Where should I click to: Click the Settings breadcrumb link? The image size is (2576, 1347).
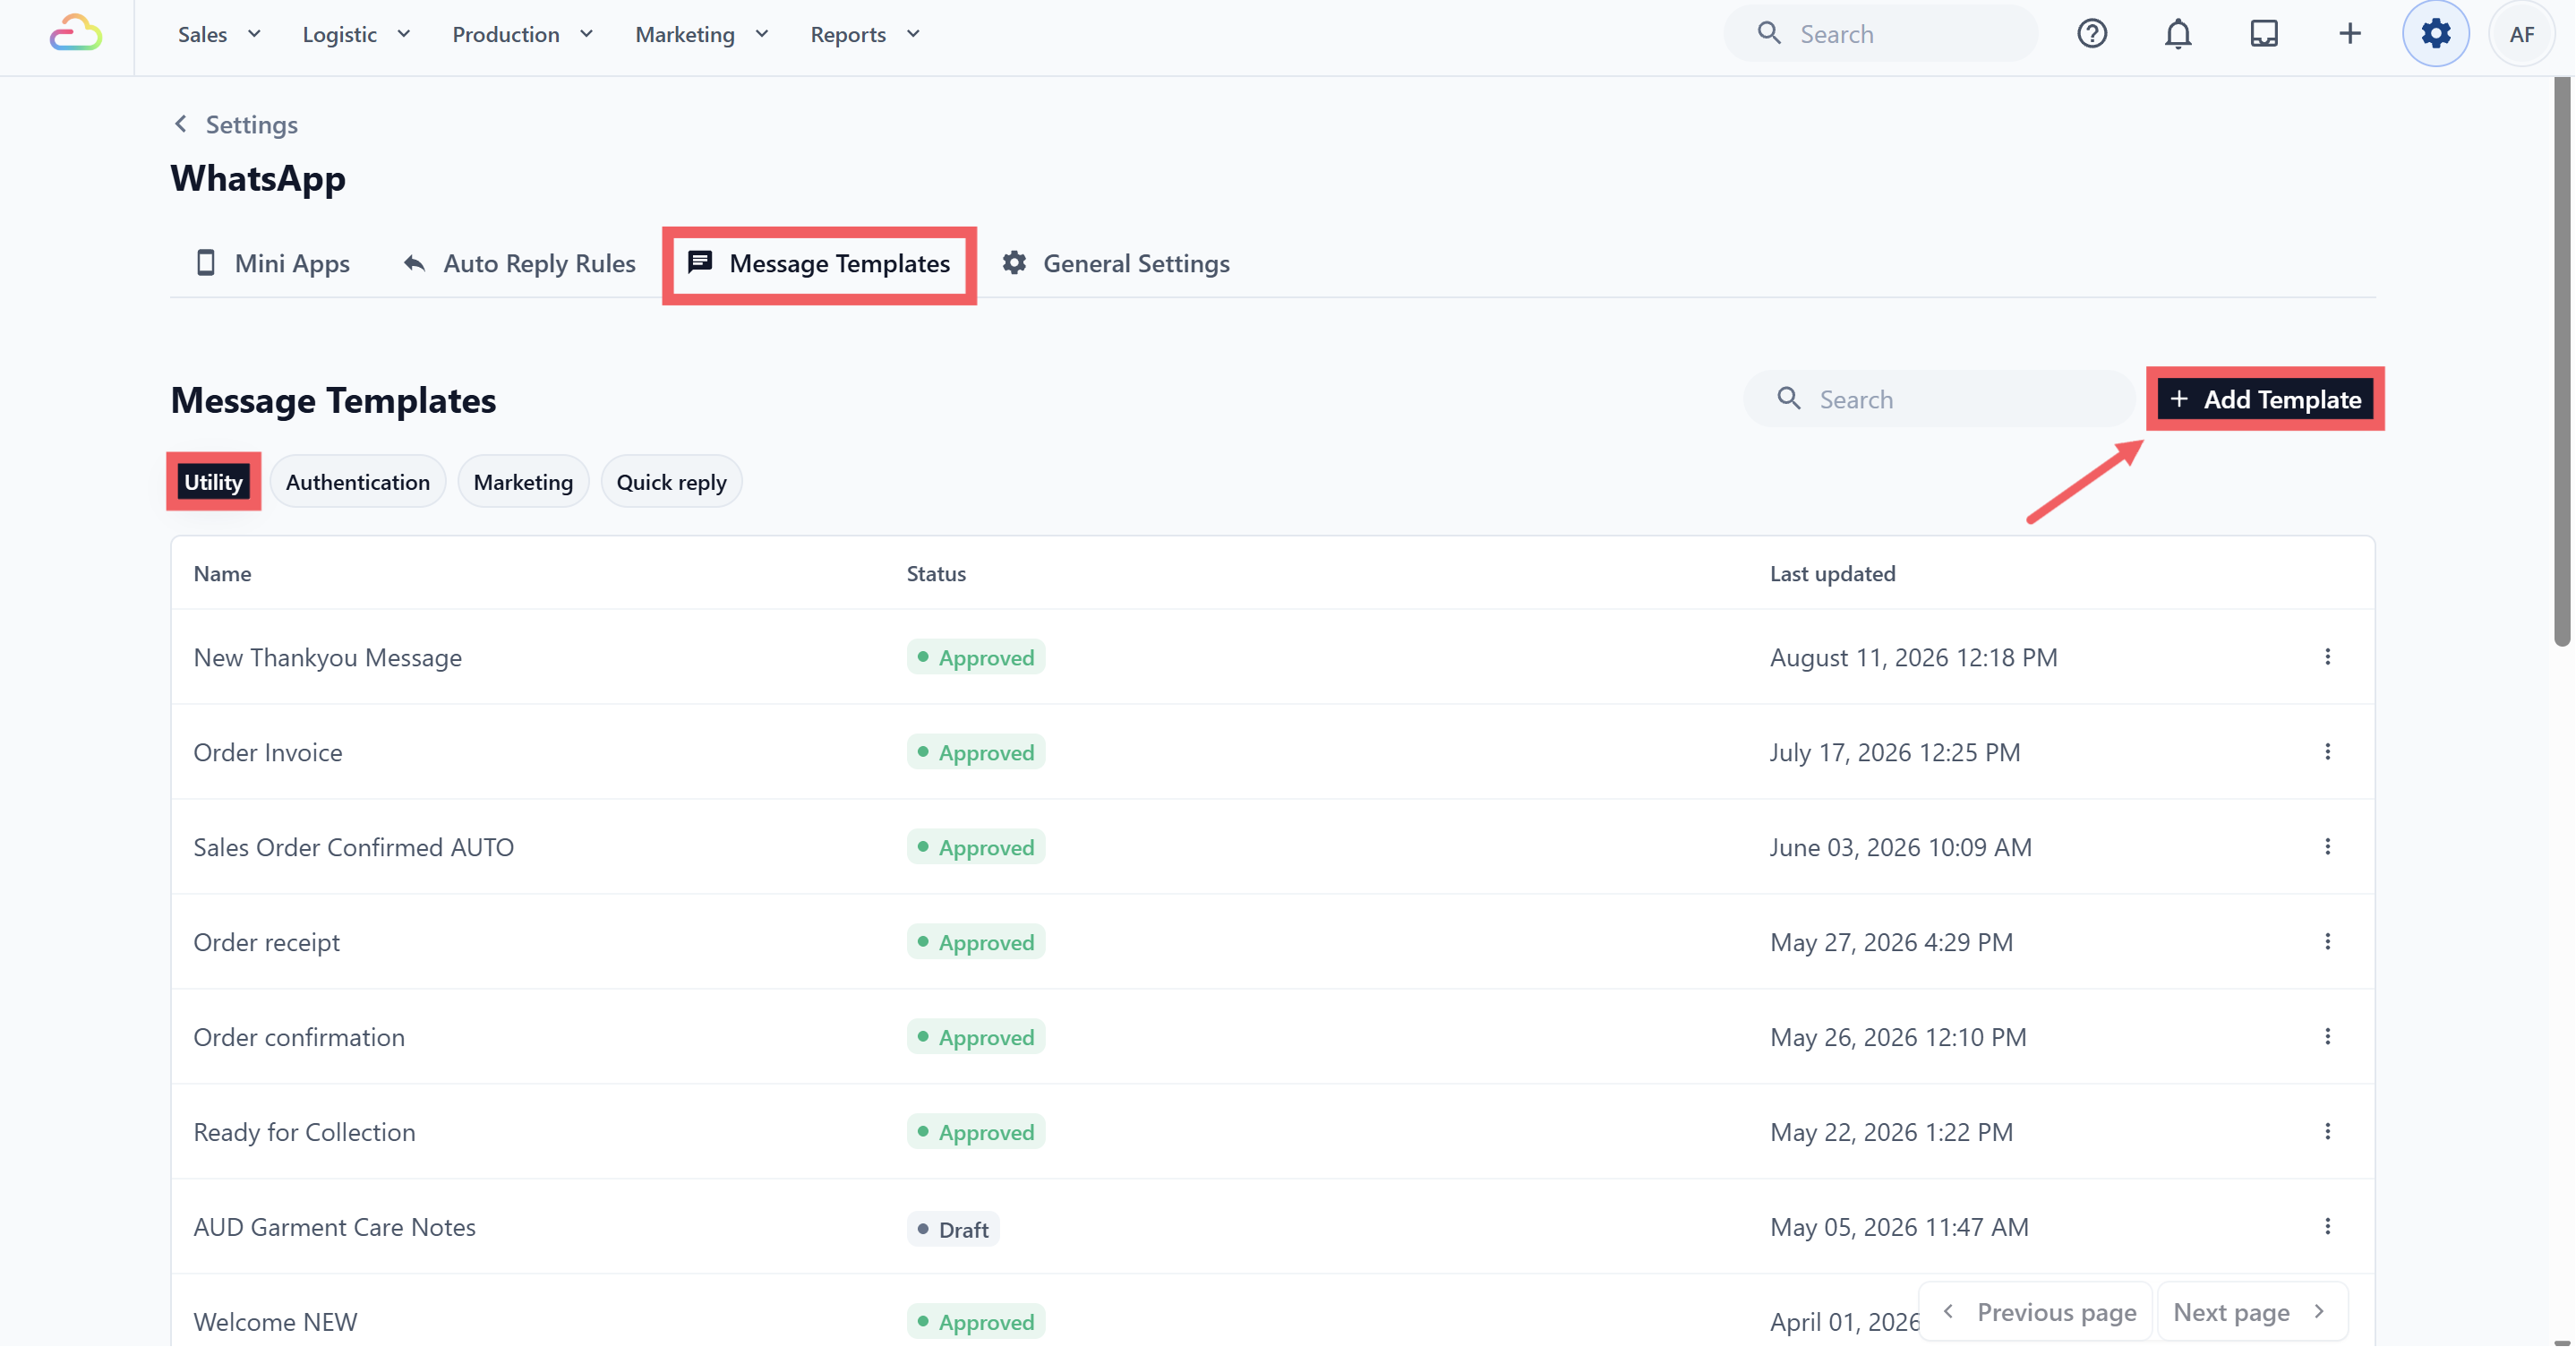(251, 124)
